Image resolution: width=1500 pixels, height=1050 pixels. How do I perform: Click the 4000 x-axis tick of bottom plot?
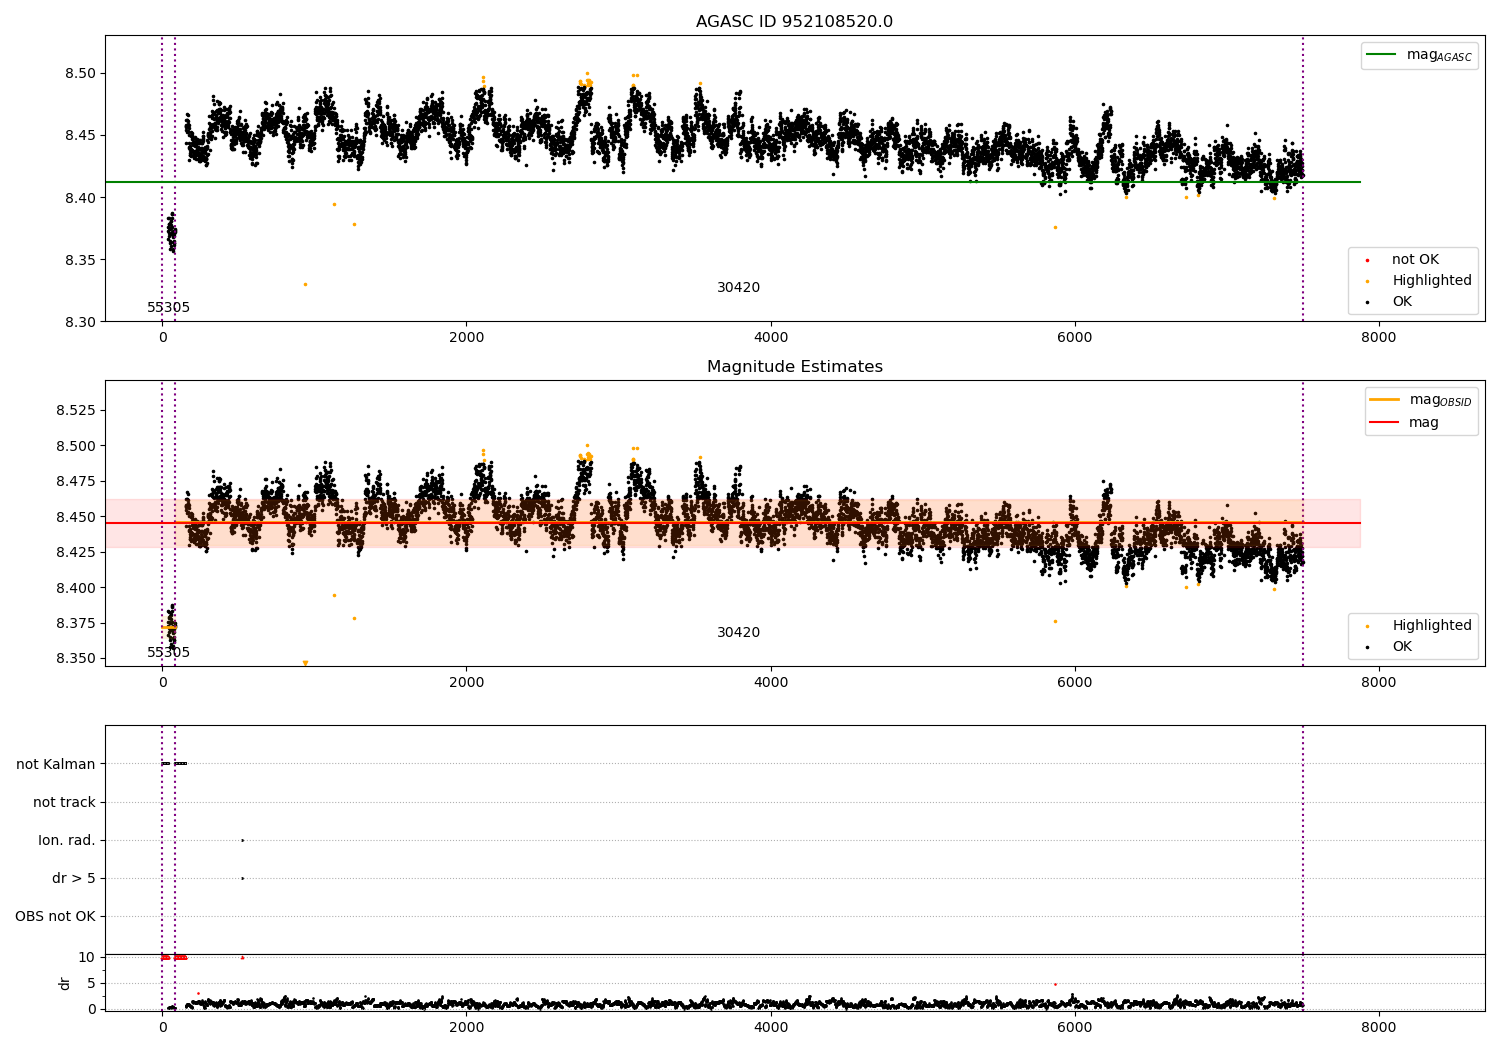[771, 1028]
